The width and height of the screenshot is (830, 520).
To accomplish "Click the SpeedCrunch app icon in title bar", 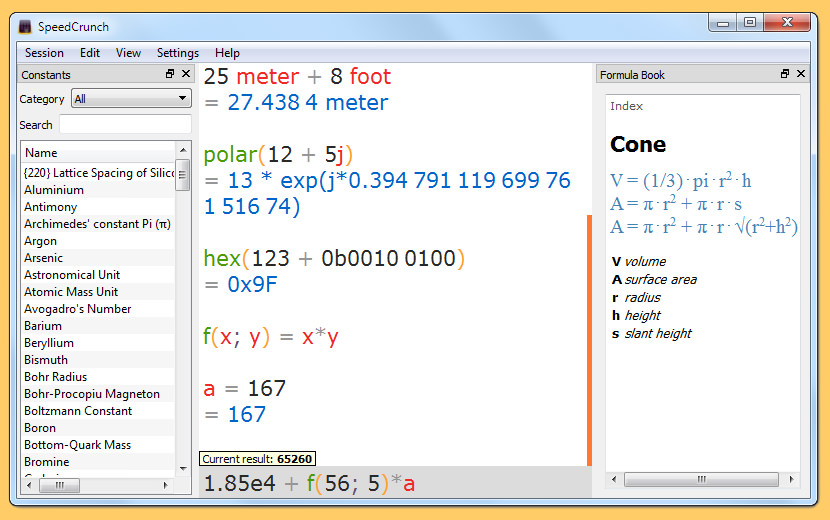I will click(25, 26).
